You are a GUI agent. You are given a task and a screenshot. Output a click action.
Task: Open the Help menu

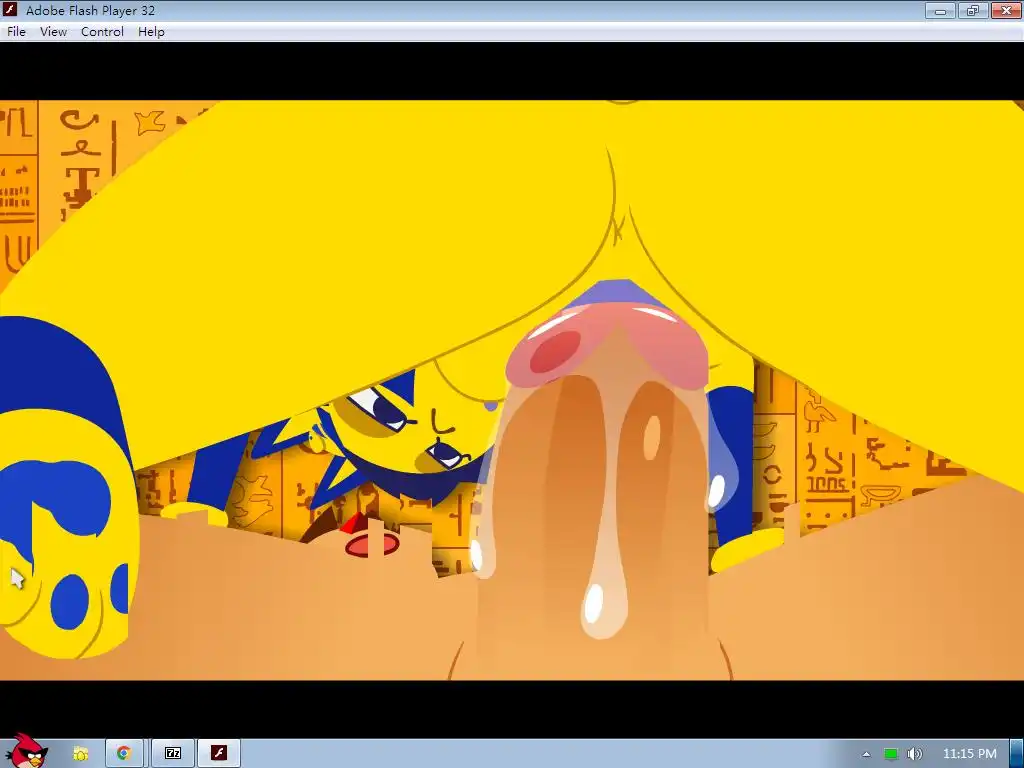tap(151, 32)
